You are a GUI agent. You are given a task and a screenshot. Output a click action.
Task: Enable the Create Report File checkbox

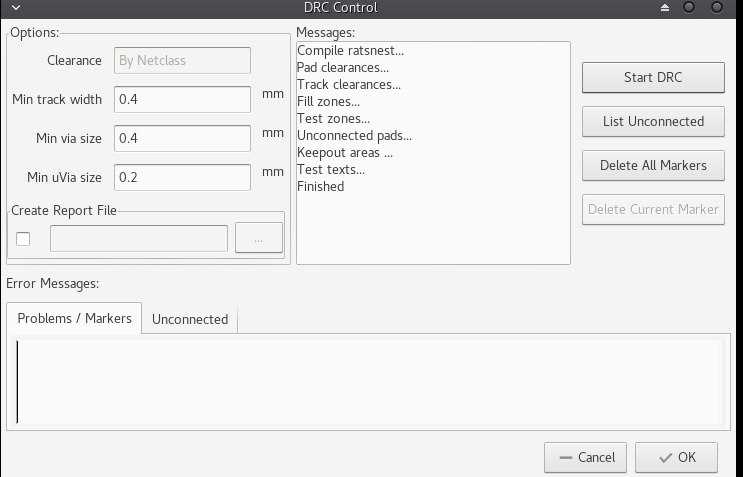[23, 239]
